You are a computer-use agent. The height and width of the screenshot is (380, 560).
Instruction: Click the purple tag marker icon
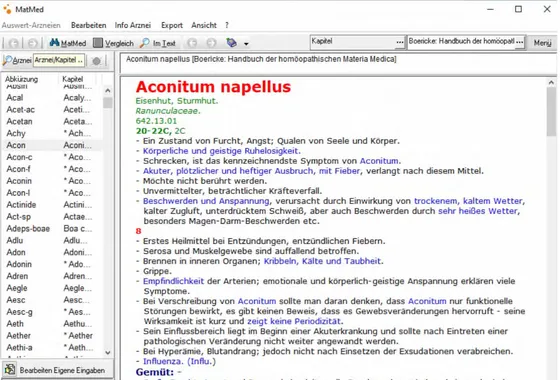(x=231, y=43)
